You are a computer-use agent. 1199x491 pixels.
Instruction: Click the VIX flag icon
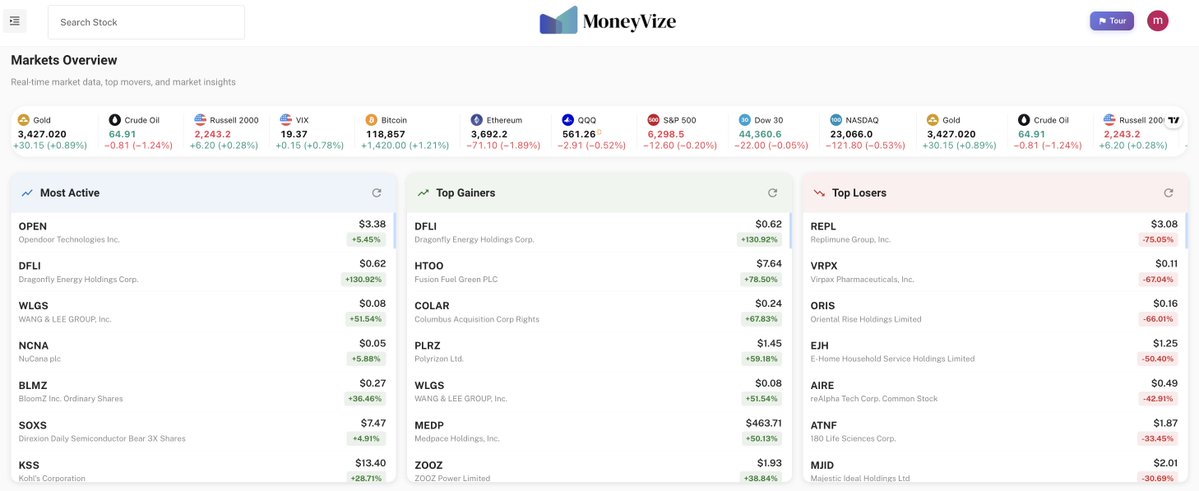286,120
